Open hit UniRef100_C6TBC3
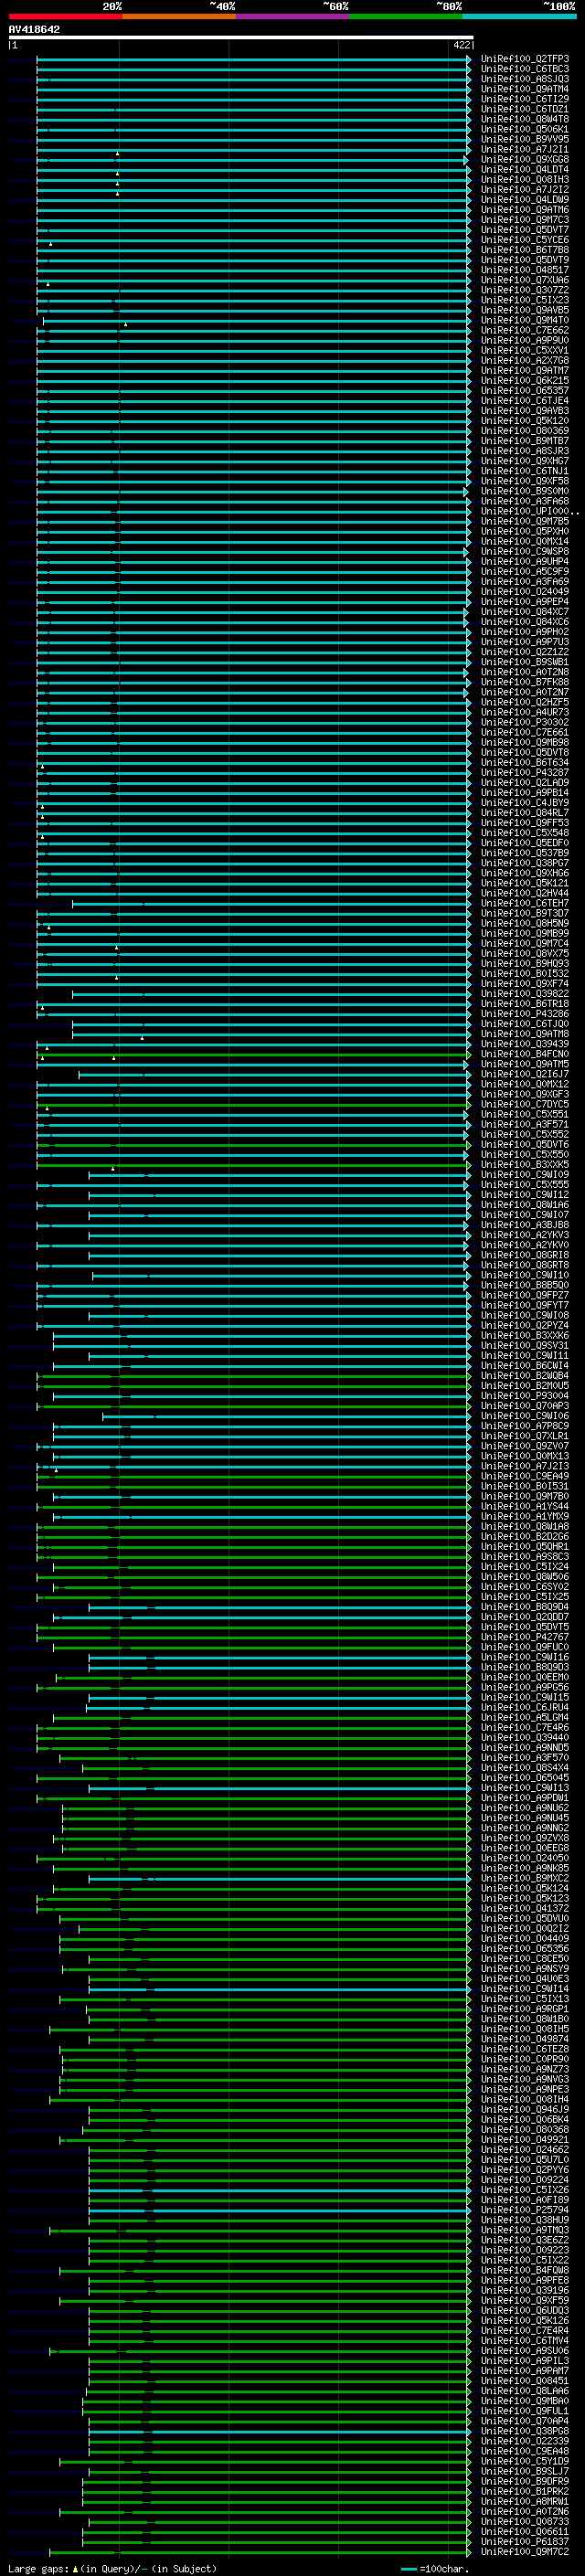This screenshot has height=2576, width=585. pyautogui.click(x=525, y=69)
